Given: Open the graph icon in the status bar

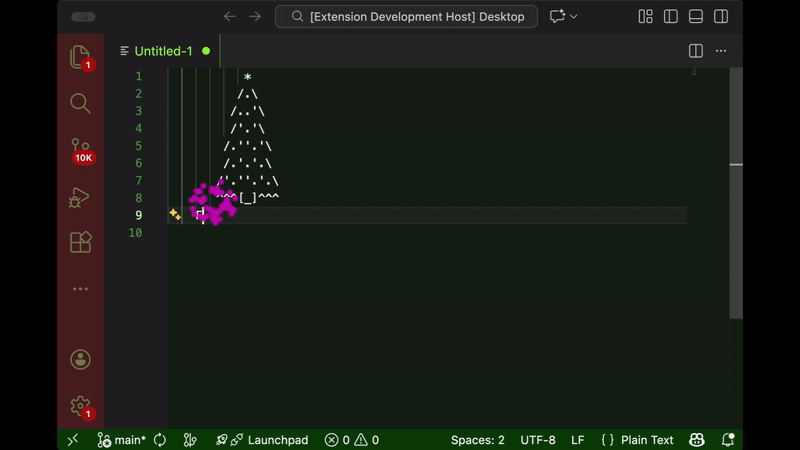Looking at the screenshot, I should (x=190, y=440).
